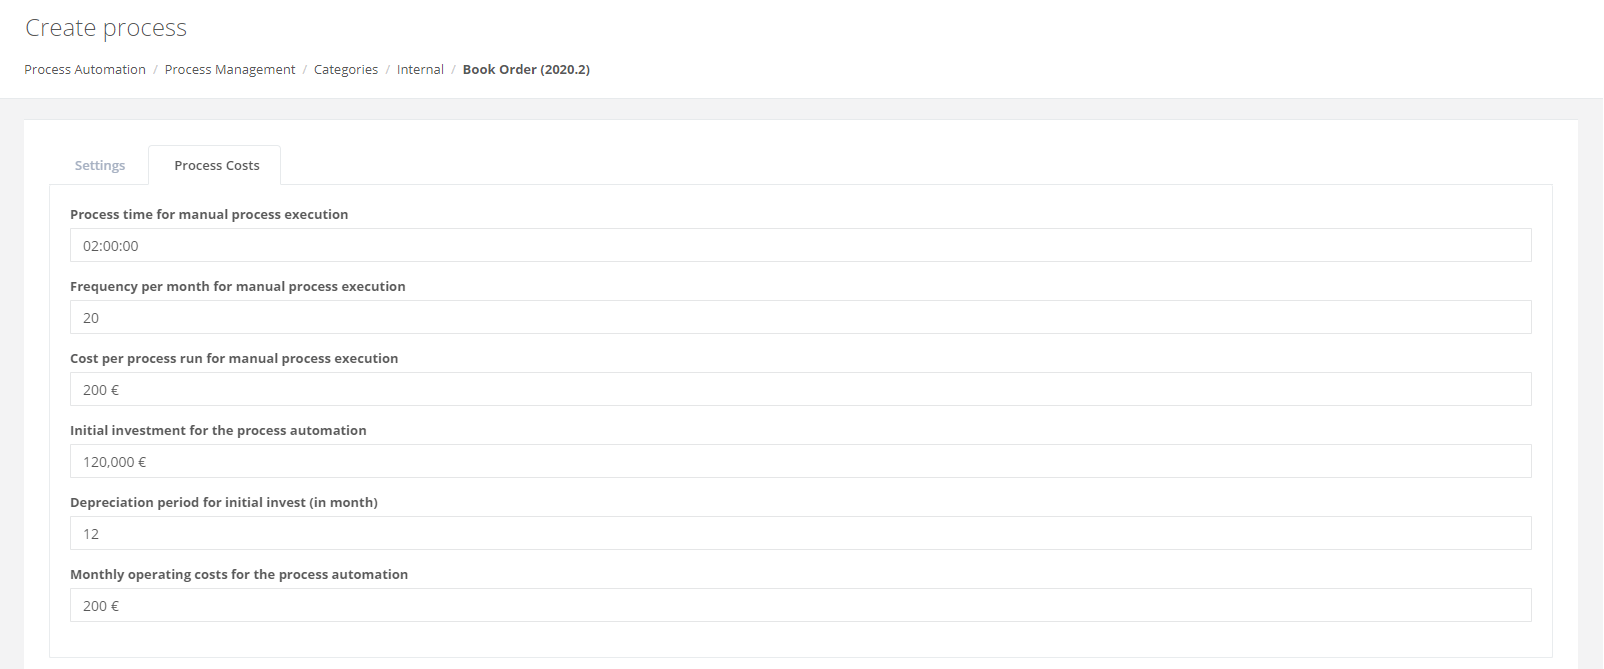Click Book Order (2020.2) breadcrumb
The height and width of the screenshot is (669, 1604).
(526, 70)
